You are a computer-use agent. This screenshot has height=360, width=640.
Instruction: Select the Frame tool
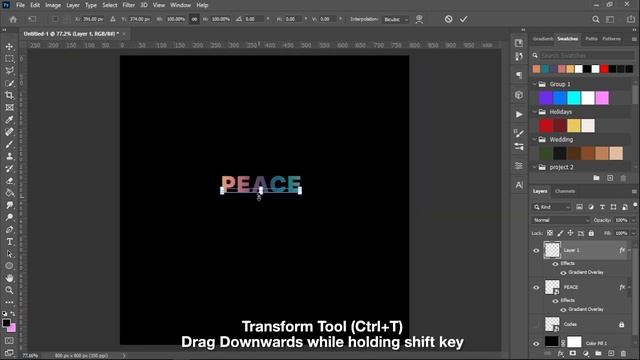[x=9, y=107]
